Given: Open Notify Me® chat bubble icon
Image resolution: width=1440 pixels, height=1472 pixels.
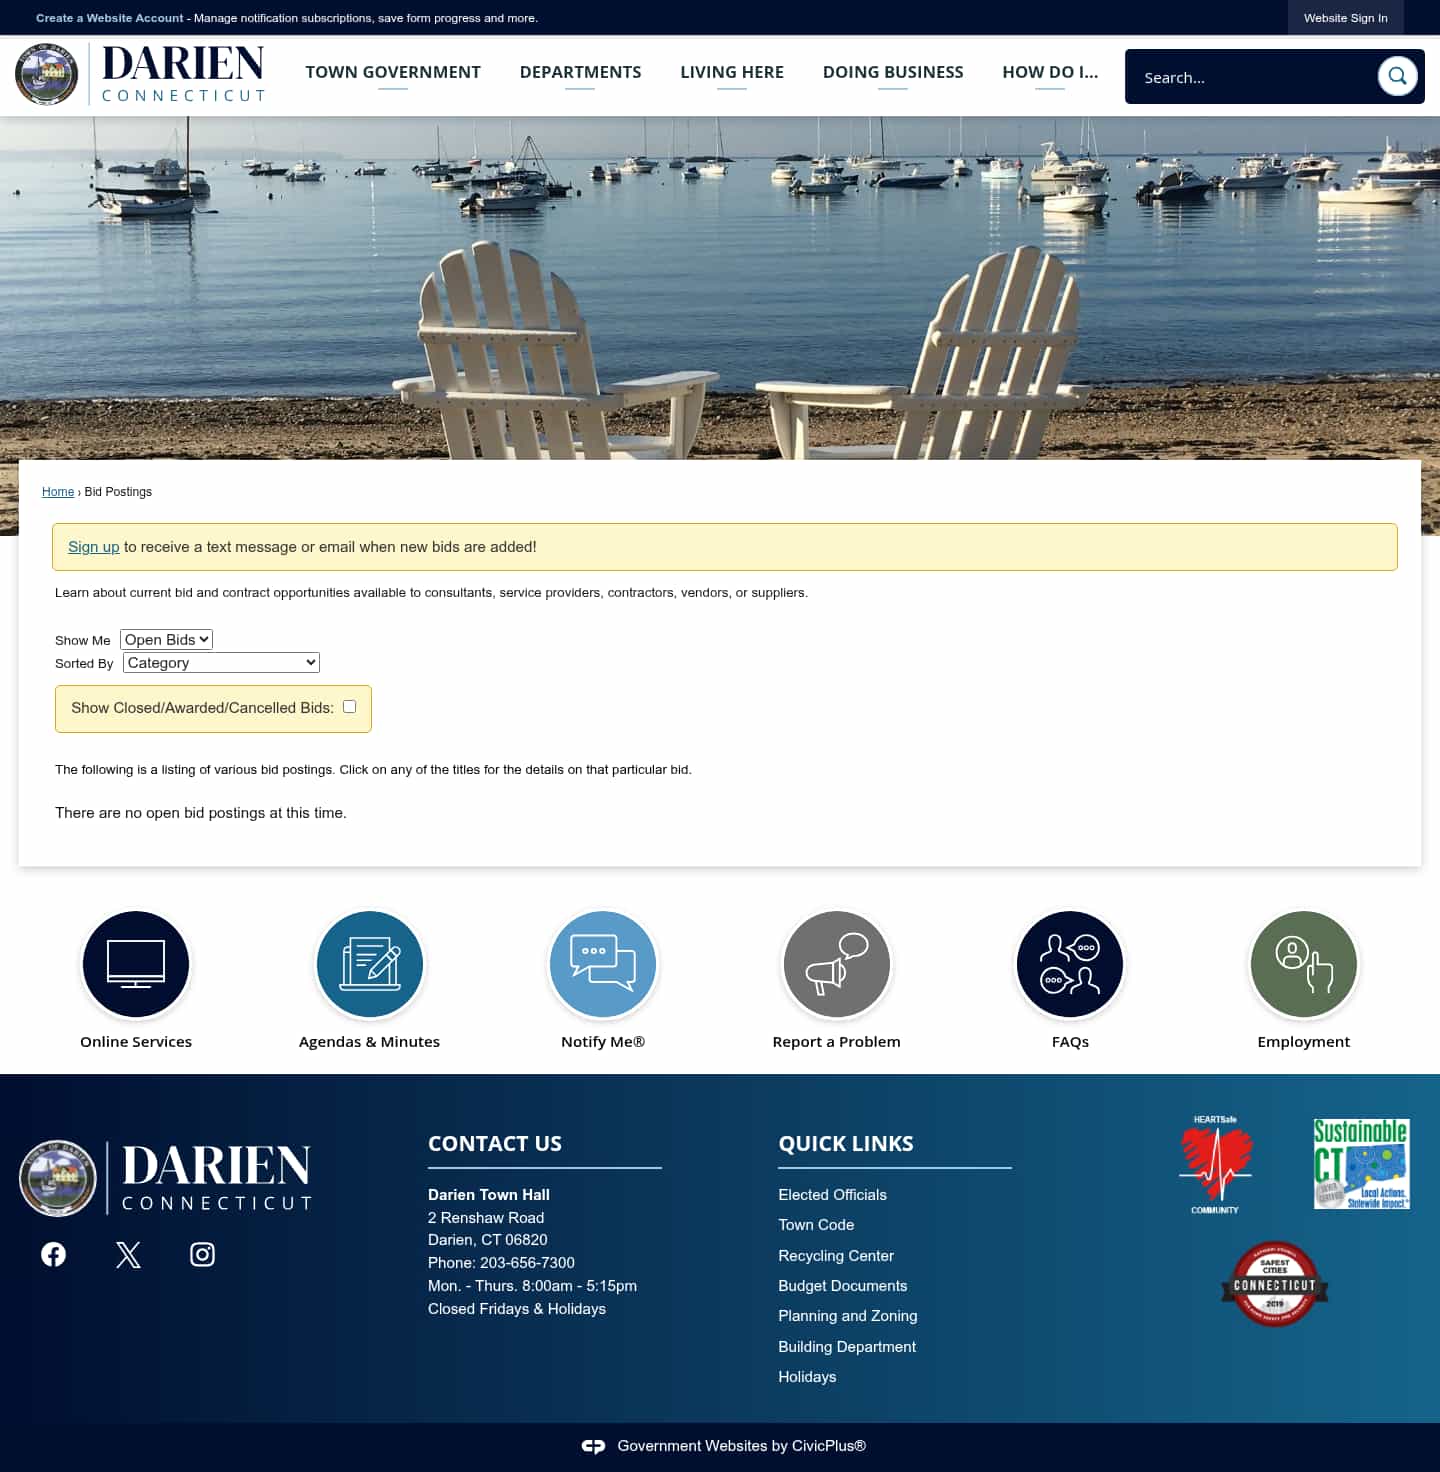Looking at the screenshot, I should 602,964.
